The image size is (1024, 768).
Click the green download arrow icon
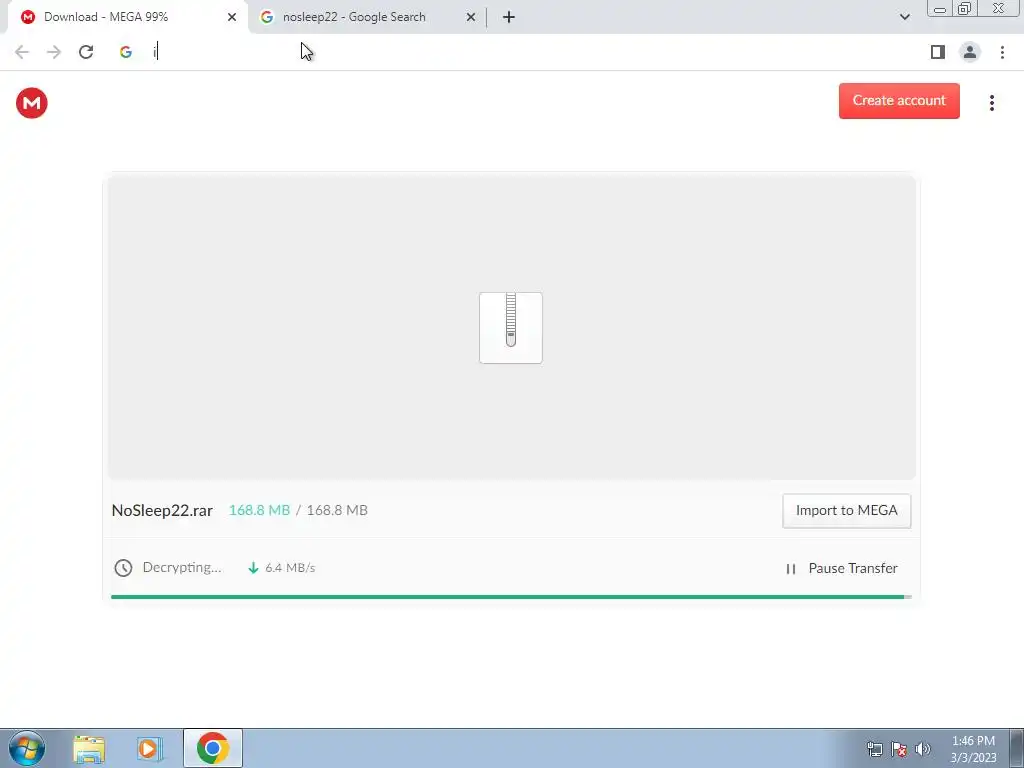pos(253,568)
